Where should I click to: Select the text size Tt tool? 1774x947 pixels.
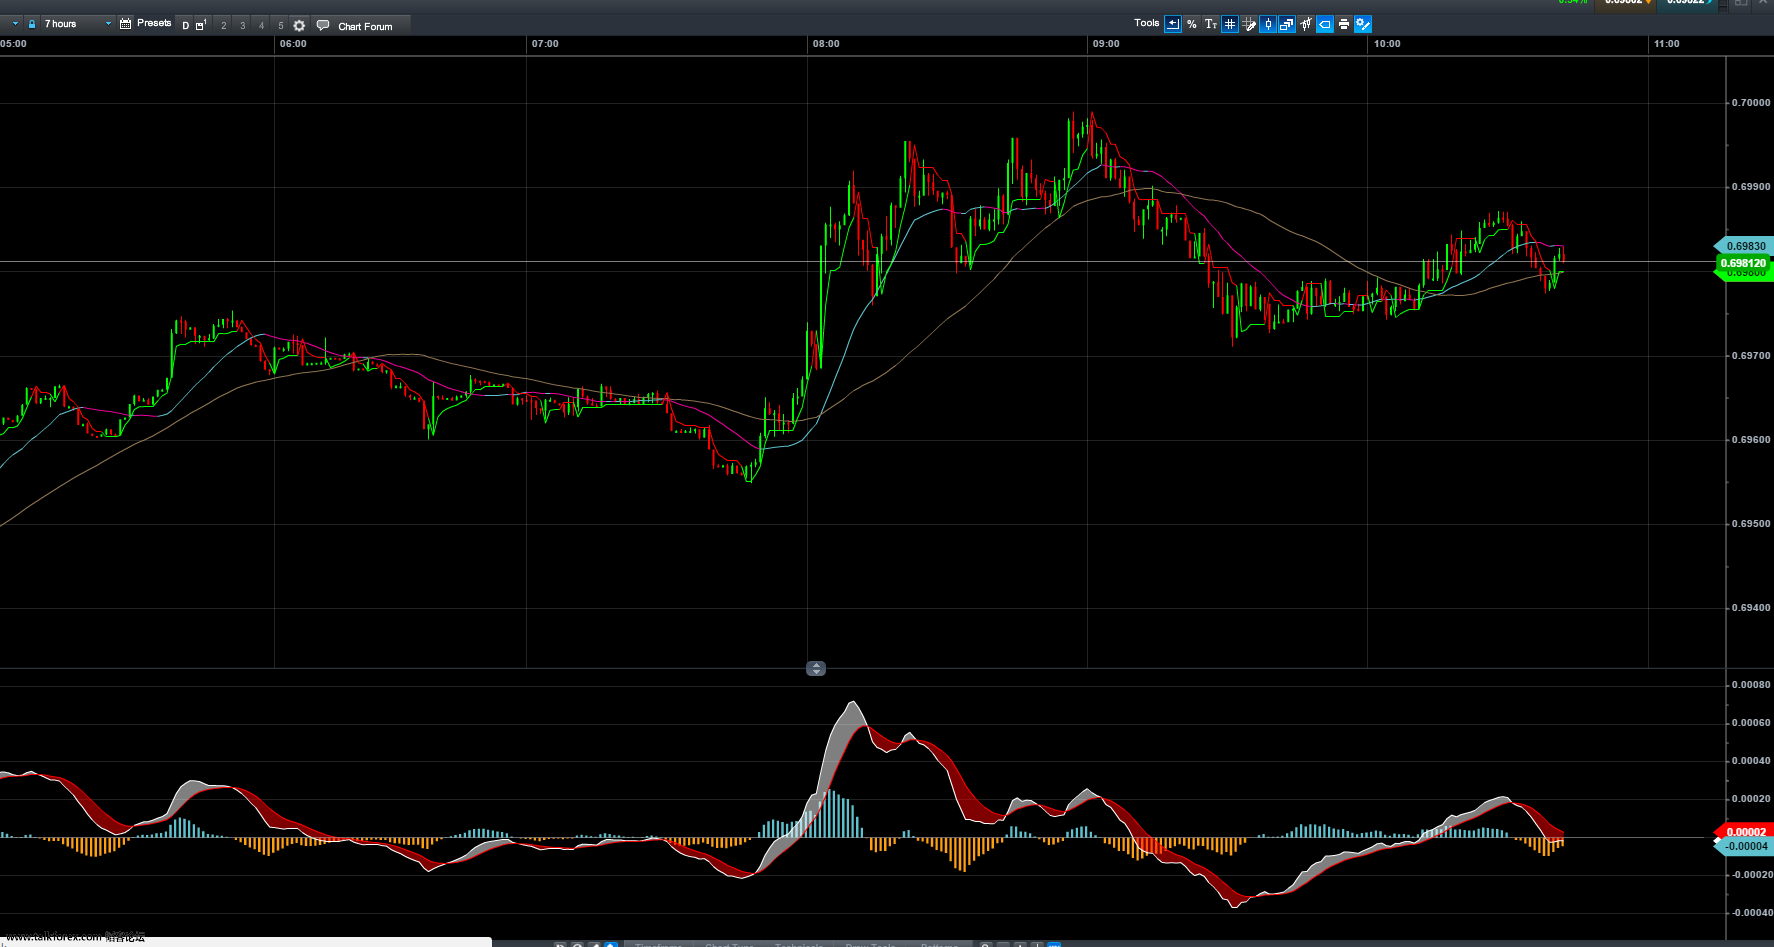1211,24
